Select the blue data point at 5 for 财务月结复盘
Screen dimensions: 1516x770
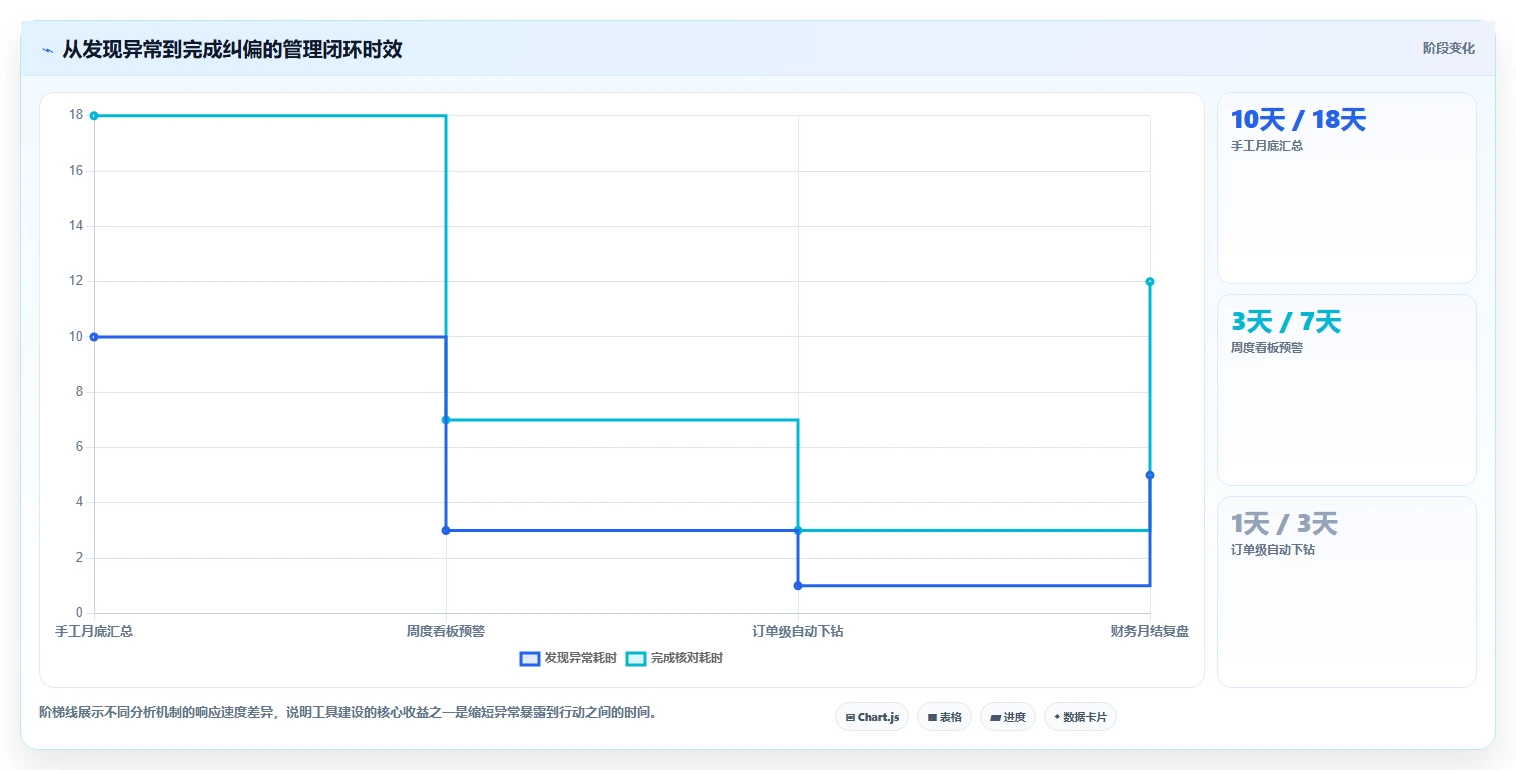[x=1150, y=475]
